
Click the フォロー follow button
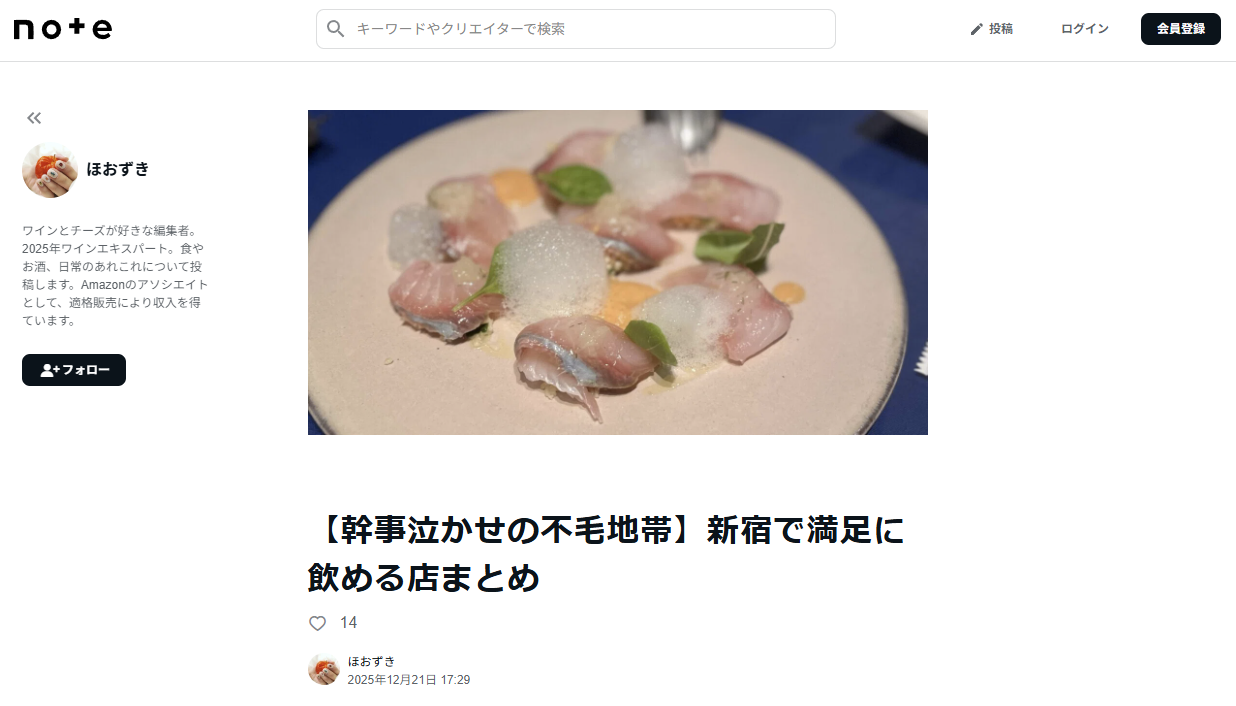[74, 370]
